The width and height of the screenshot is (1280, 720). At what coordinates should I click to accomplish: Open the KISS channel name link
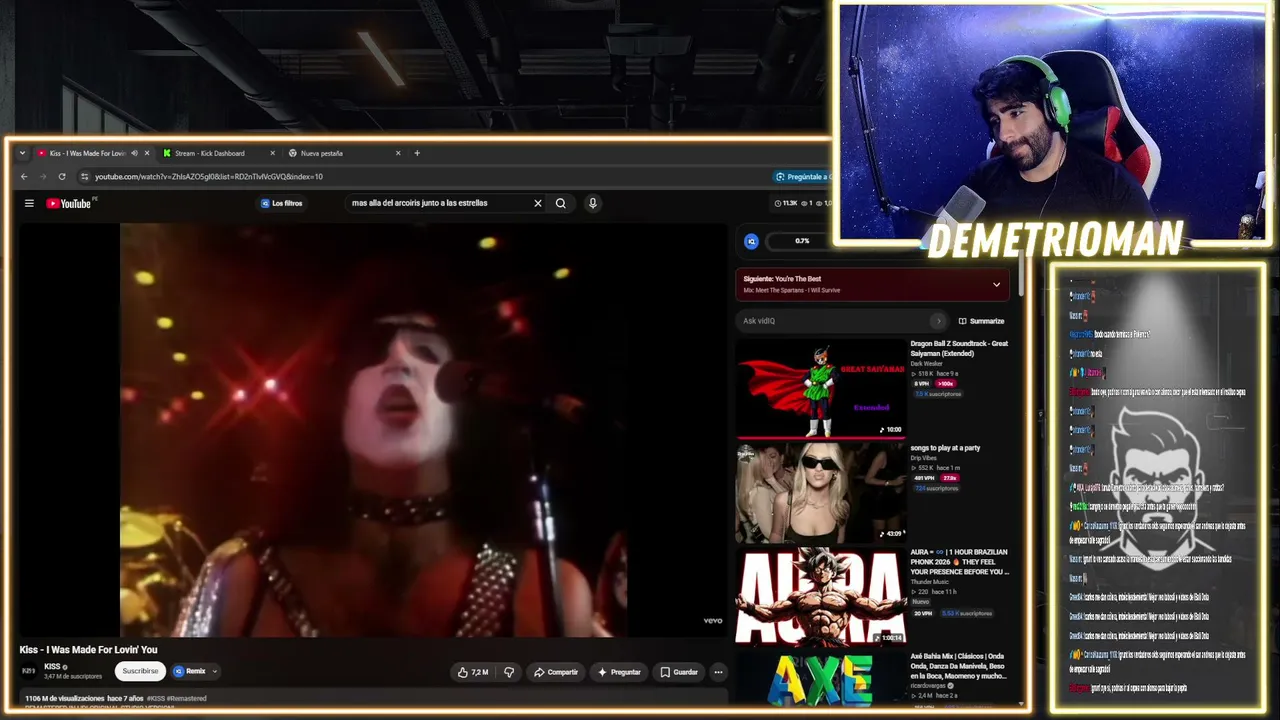[52, 667]
